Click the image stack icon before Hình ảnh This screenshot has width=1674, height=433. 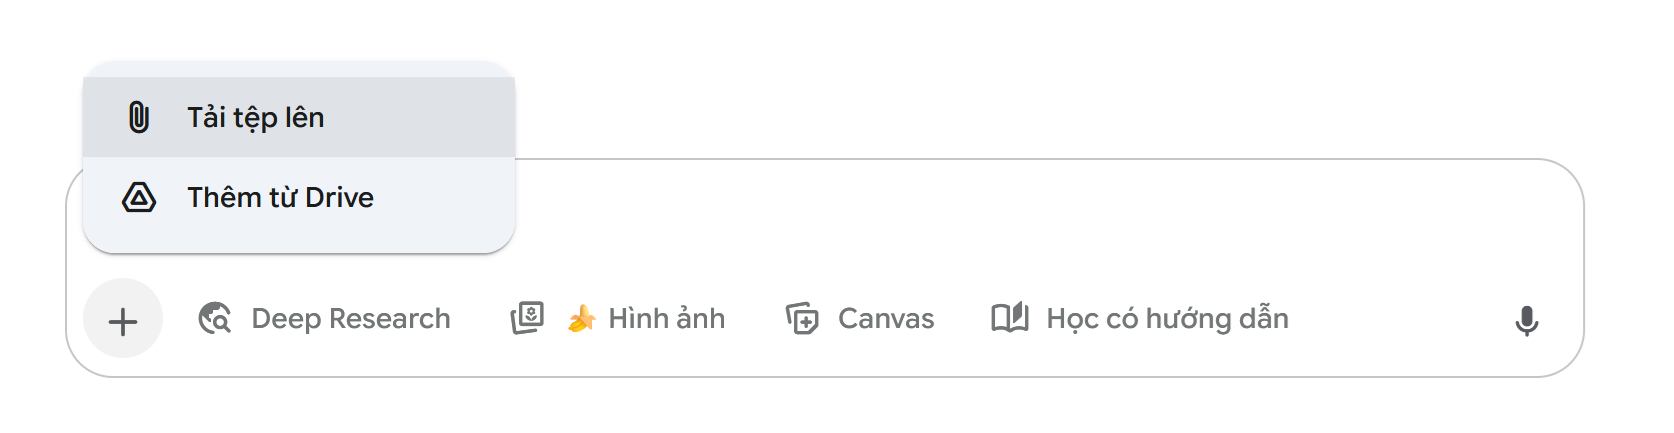point(527,319)
